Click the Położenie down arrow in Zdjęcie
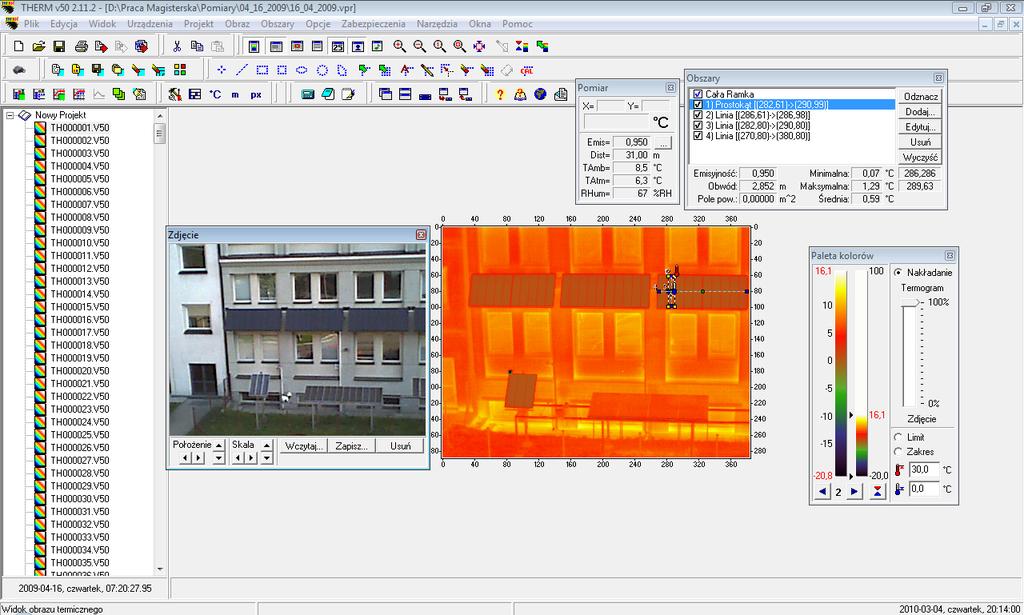Viewport: 1024px width, 615px height. click(219, 458)
